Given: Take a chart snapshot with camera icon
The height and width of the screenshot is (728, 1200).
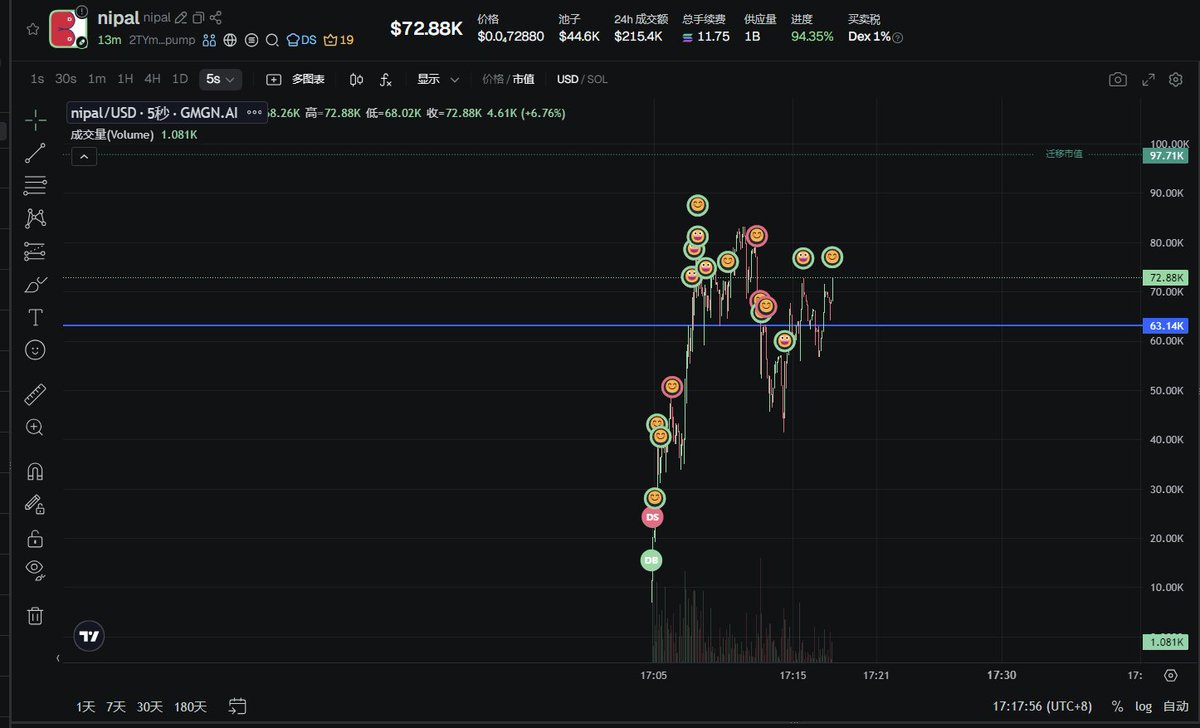Looking at the screenshot, I should coord(1118,79).
